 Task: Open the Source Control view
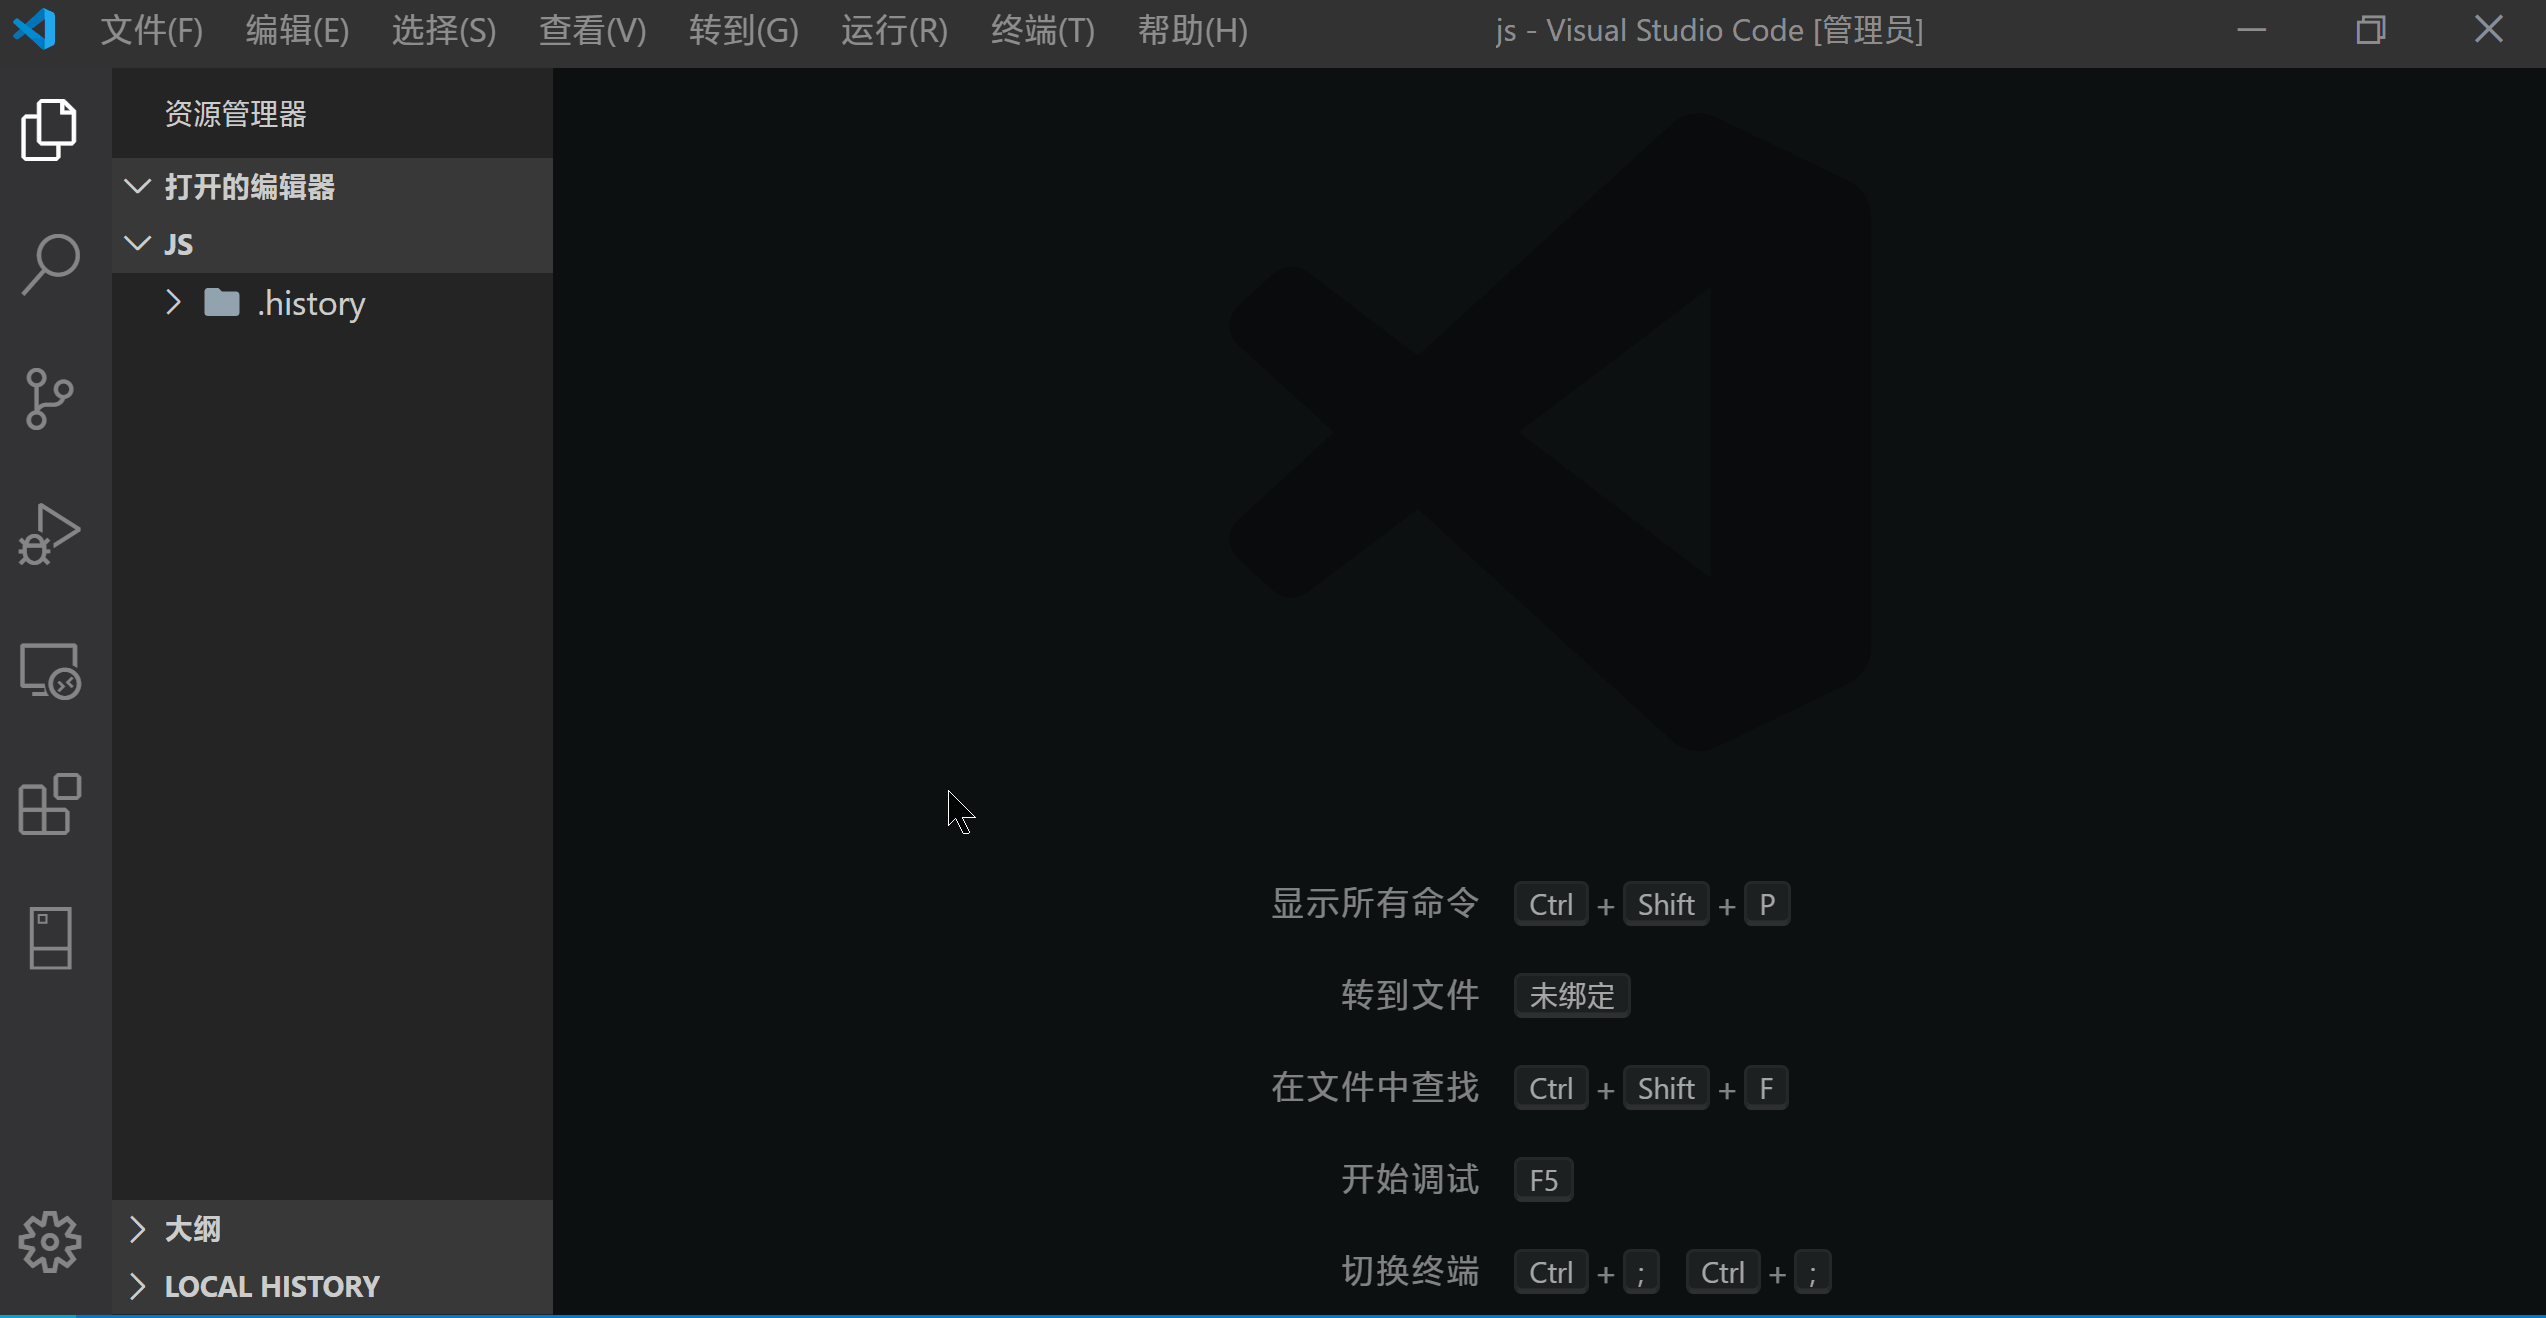pos(49,399)
